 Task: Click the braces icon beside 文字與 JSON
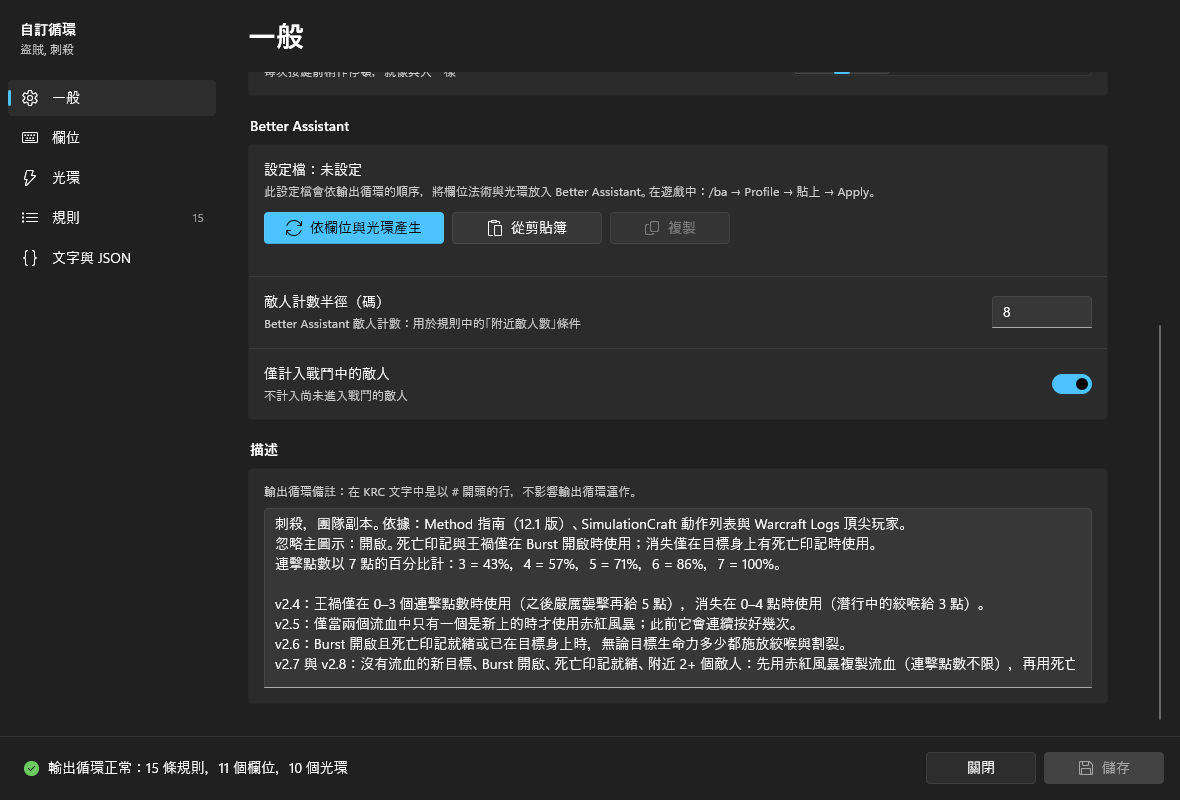point(30,257)
